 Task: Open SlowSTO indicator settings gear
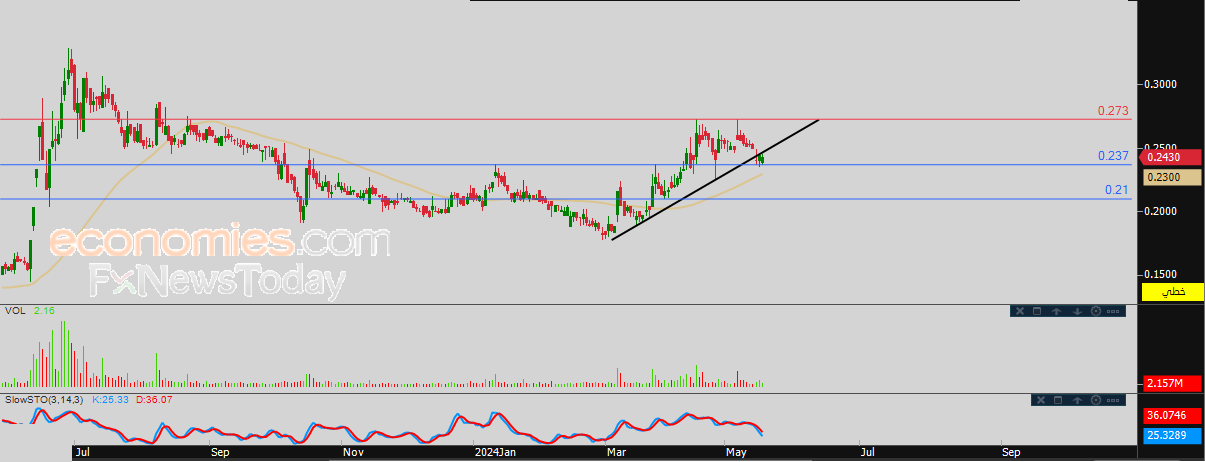1096,400
